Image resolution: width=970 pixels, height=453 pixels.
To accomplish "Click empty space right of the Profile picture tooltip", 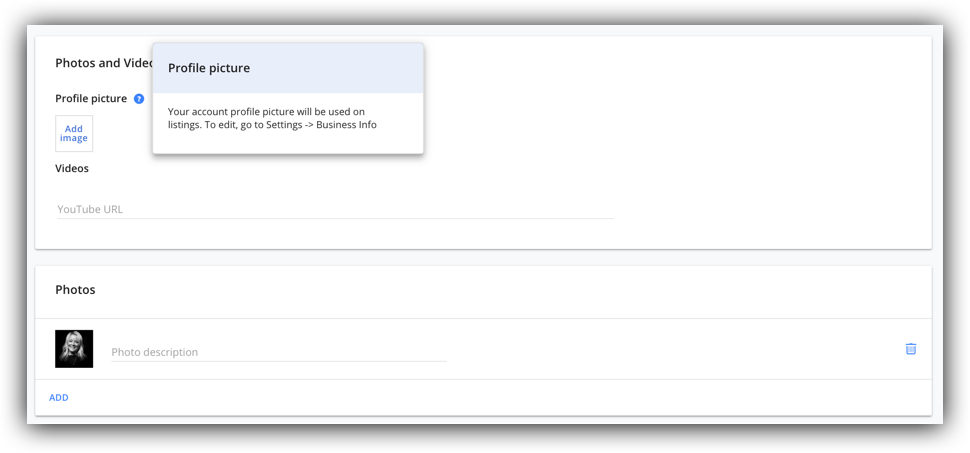I will pos(674,99).
